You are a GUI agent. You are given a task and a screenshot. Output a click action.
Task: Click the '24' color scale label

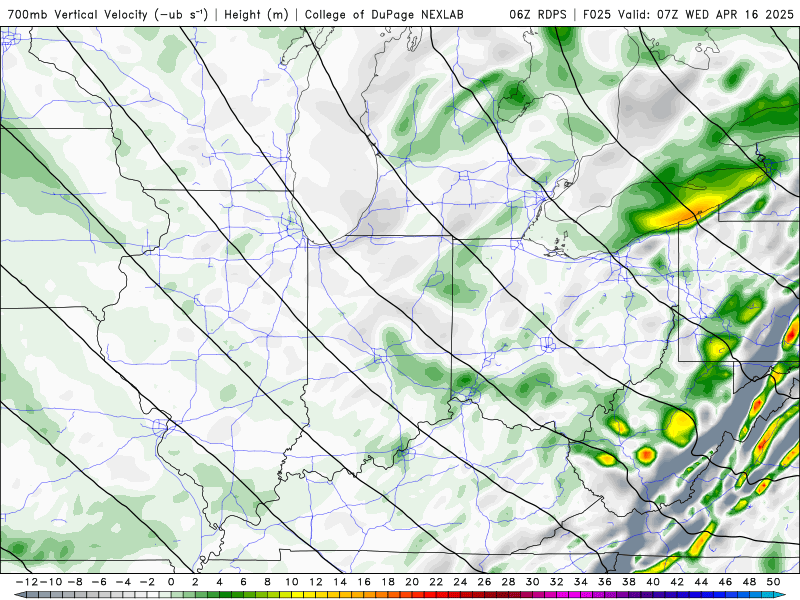pos(460,582)
